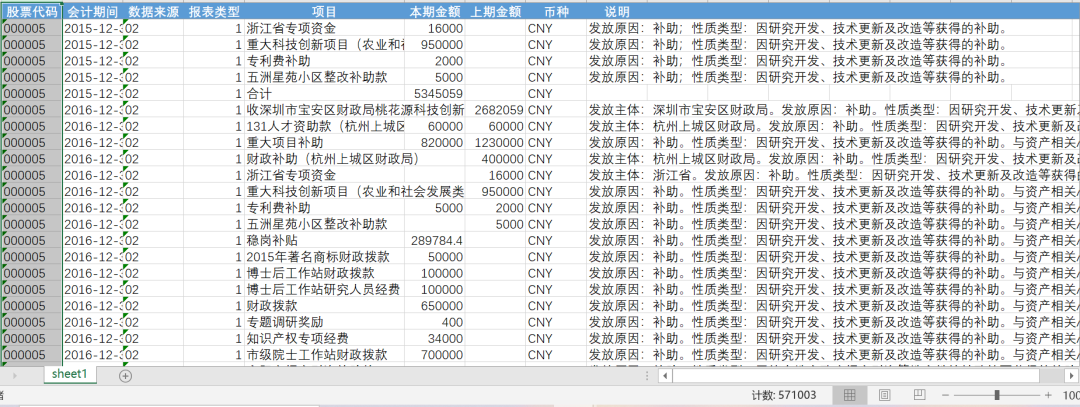Select cell 知识产权专项经费
1080x407 pixels.
coord(324,339)
